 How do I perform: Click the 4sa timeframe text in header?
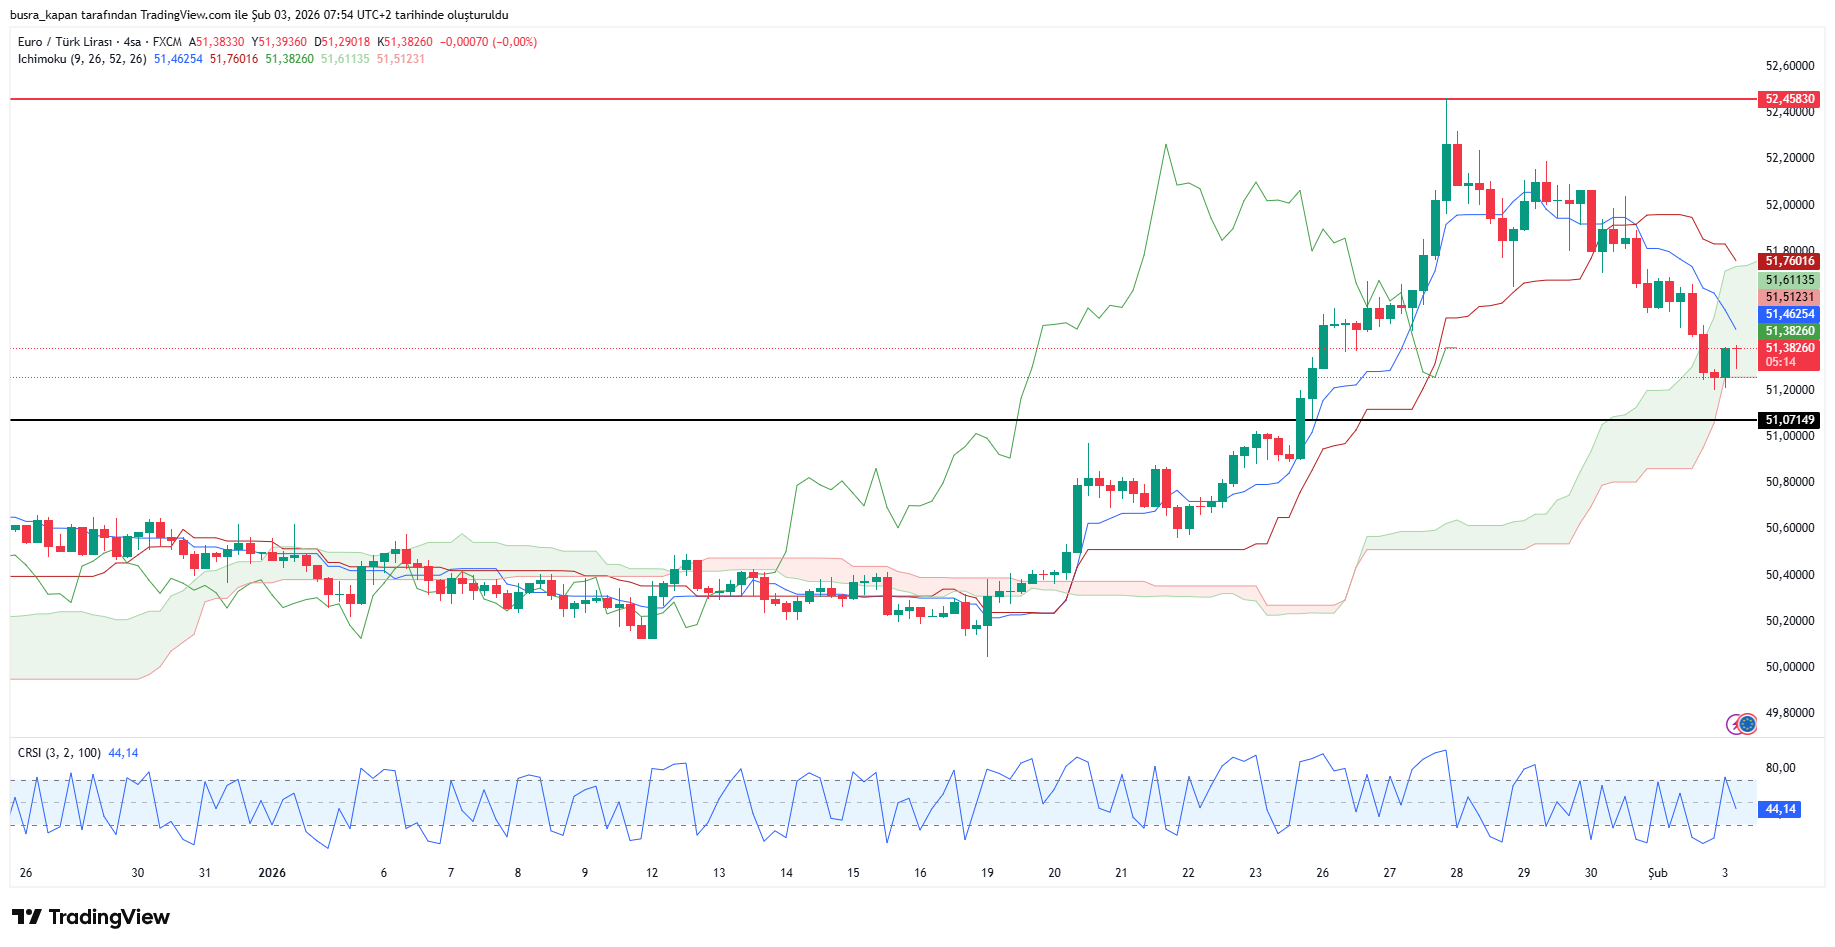pyautogui.click(x=132, y=42)
